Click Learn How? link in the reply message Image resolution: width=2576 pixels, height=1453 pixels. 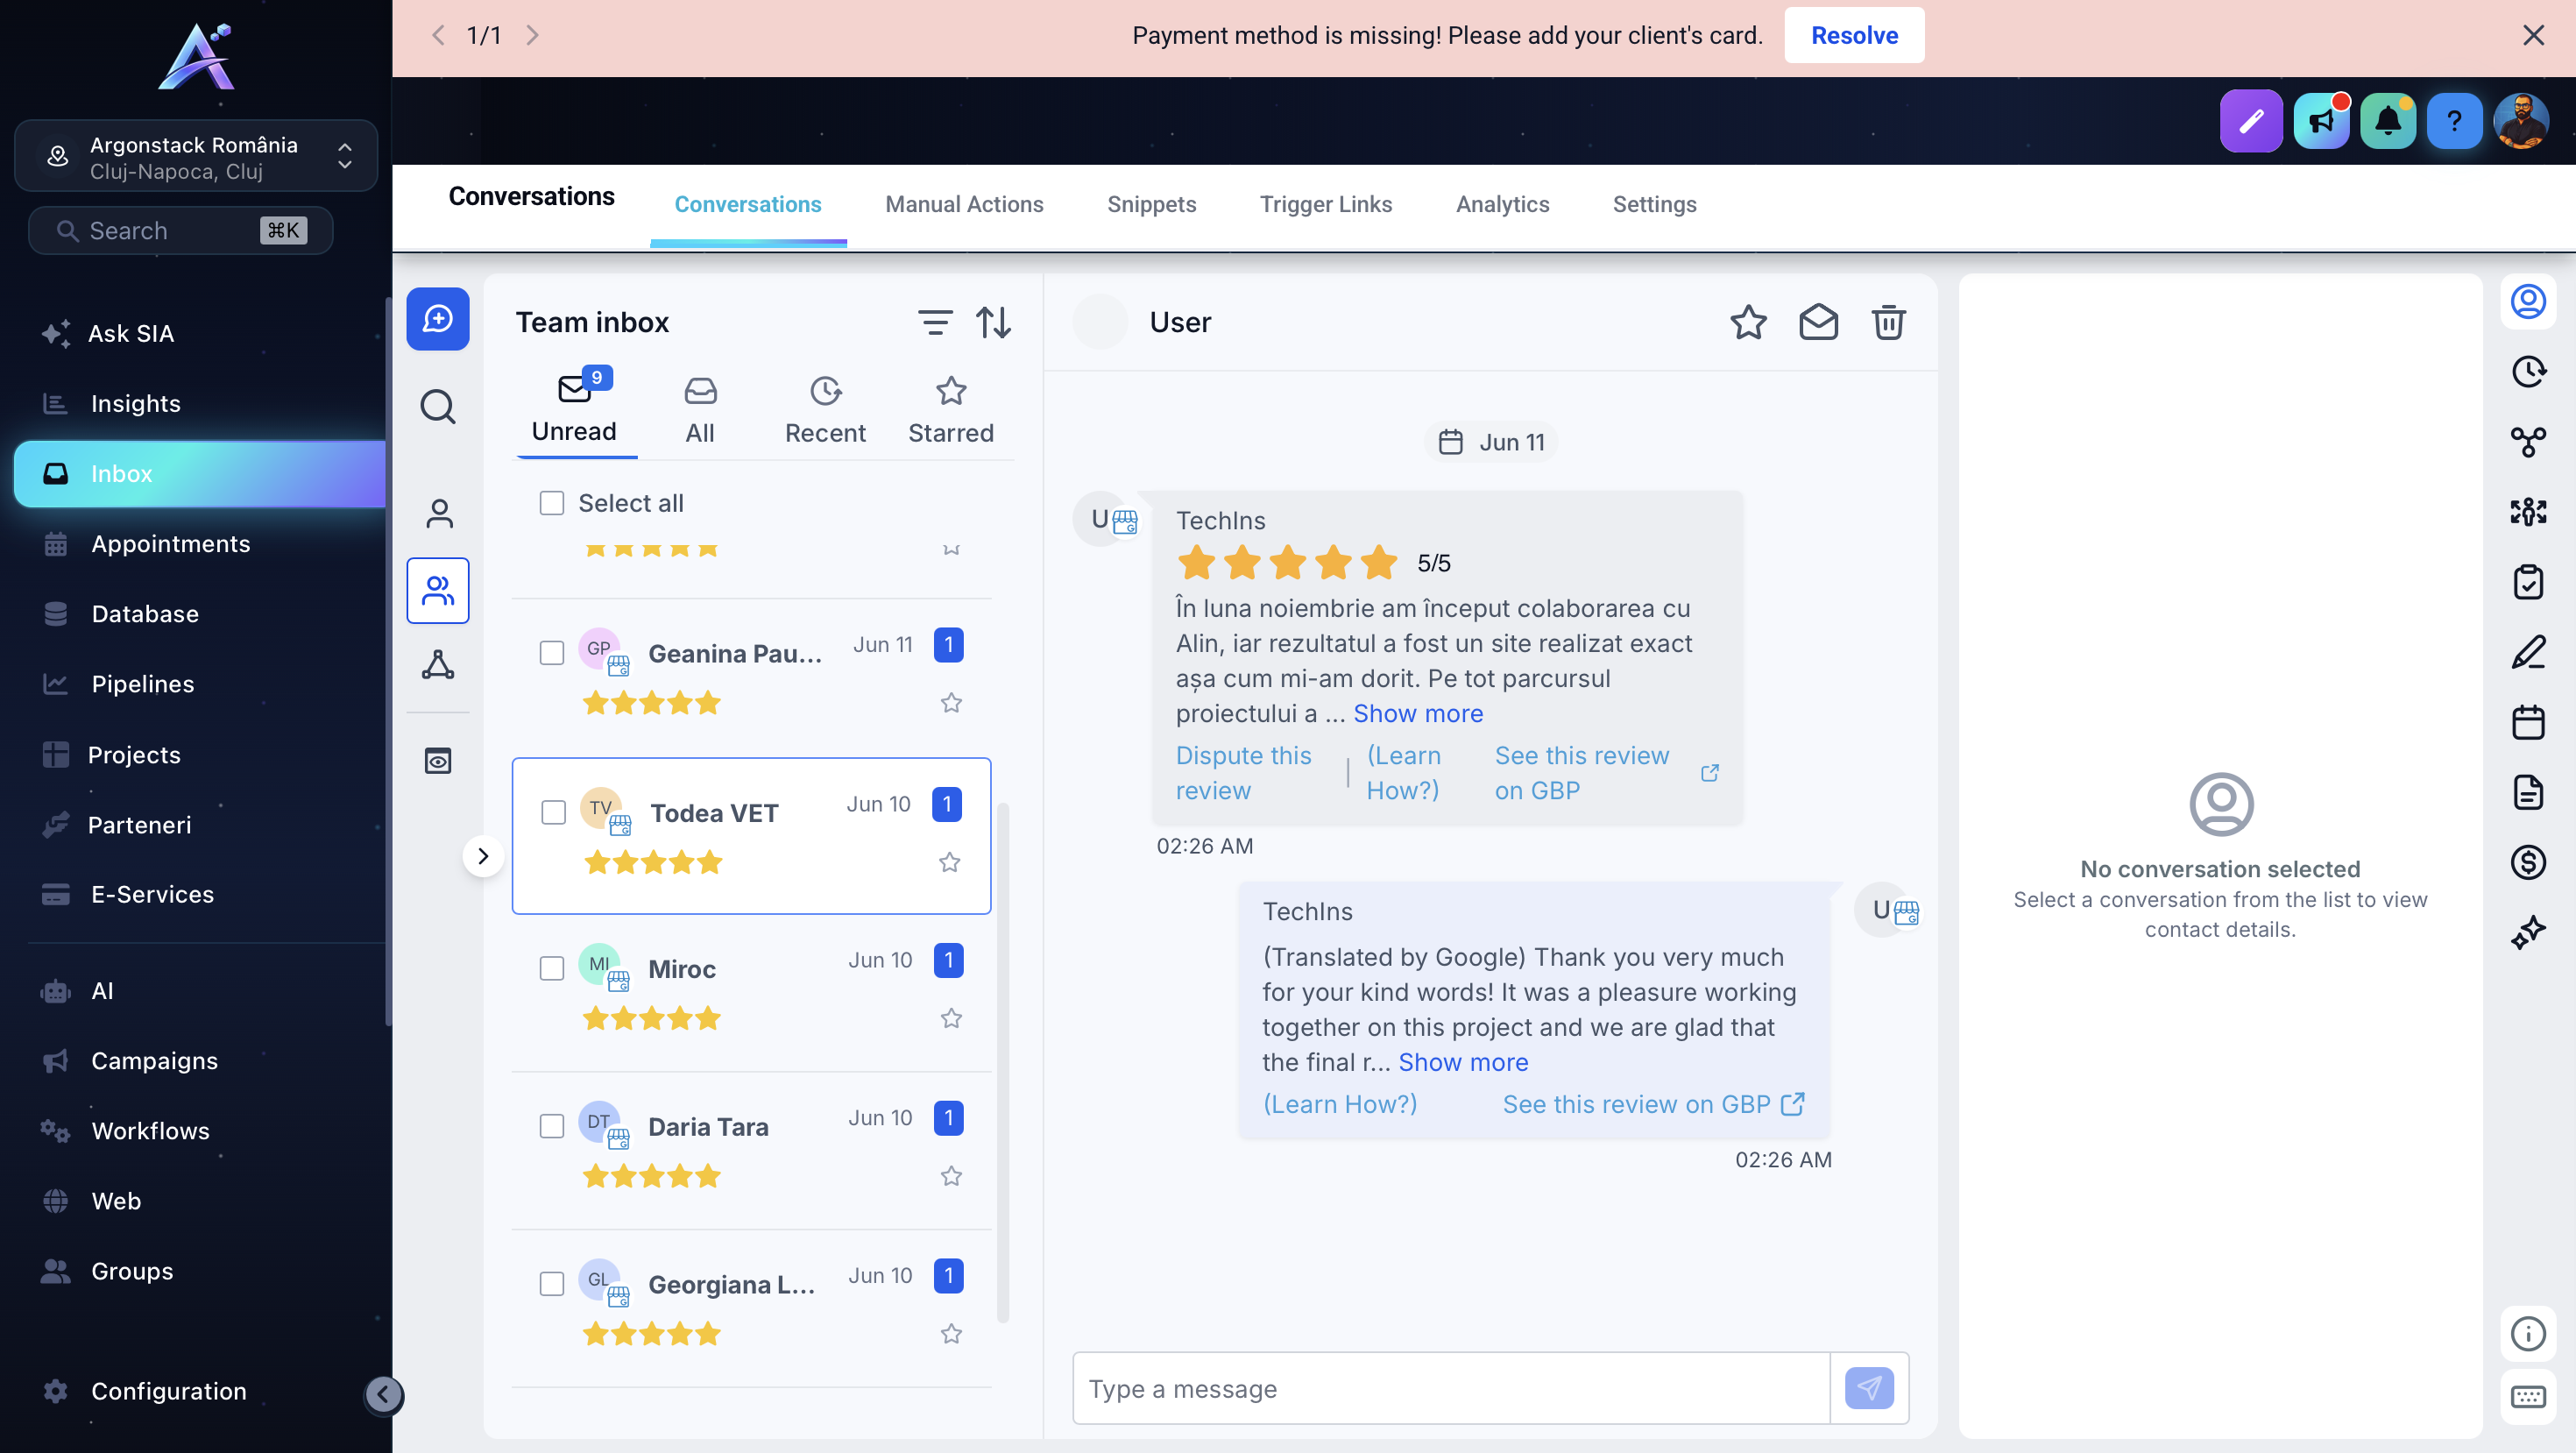point(1339,1104)
